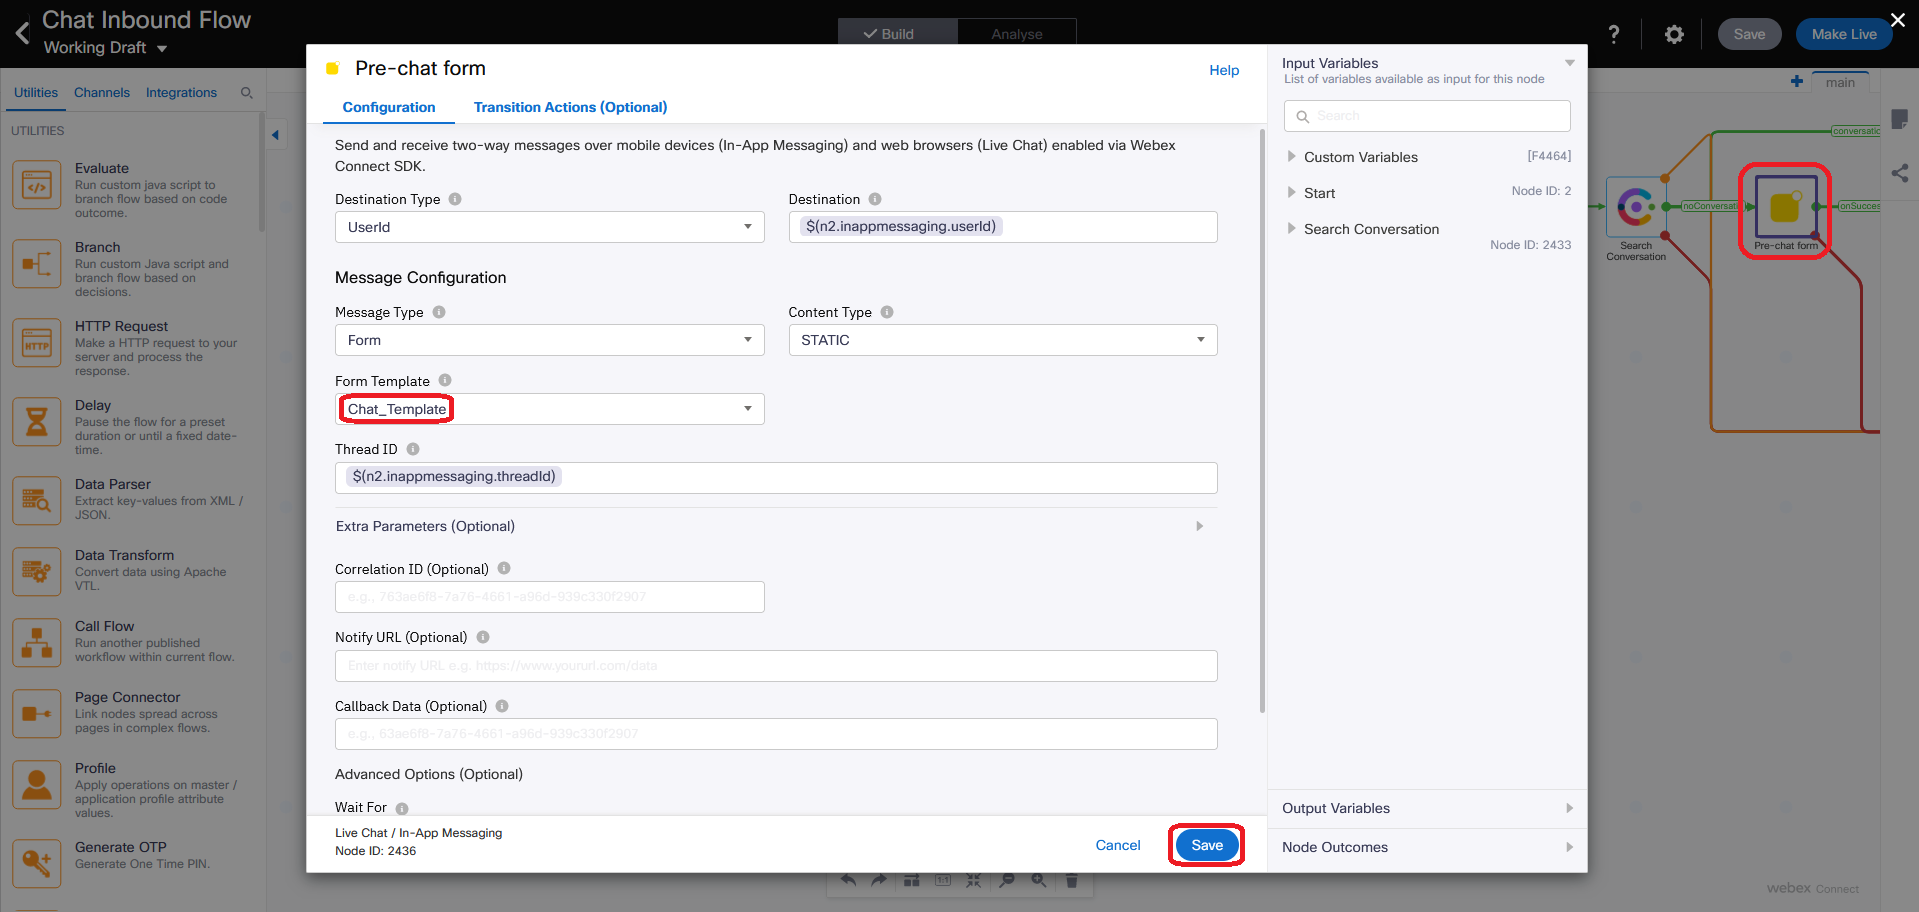Click the info icon next to Content Type

coord(887,312)
